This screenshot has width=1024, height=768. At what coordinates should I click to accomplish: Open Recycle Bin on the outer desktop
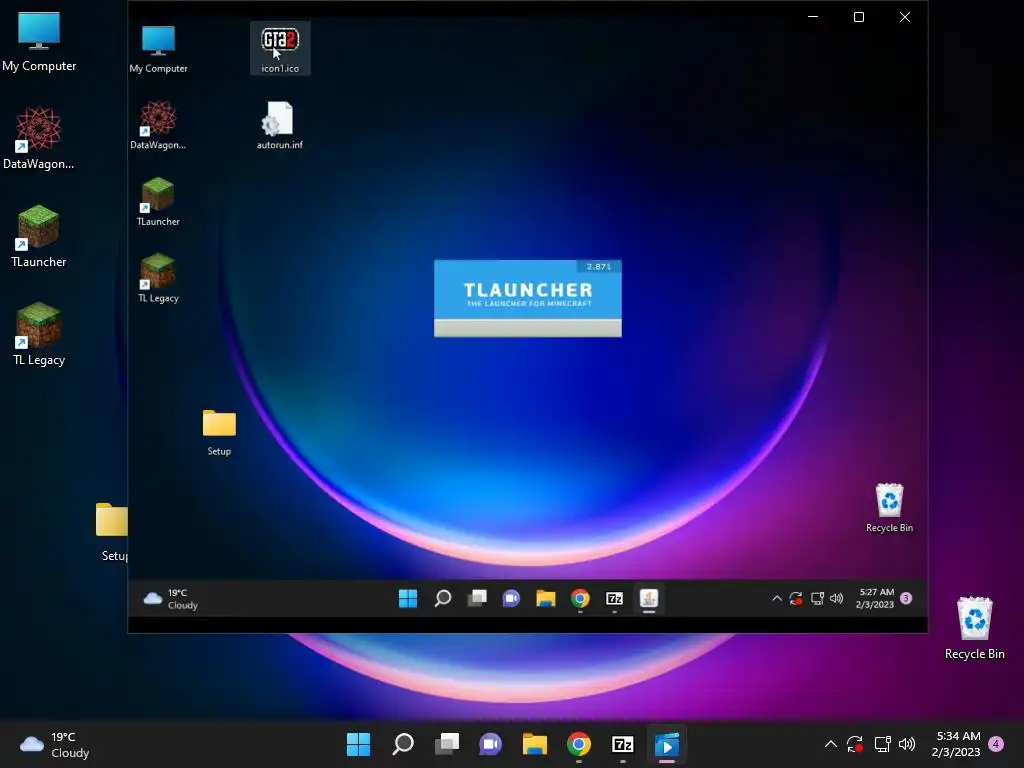tap(974, 628)
